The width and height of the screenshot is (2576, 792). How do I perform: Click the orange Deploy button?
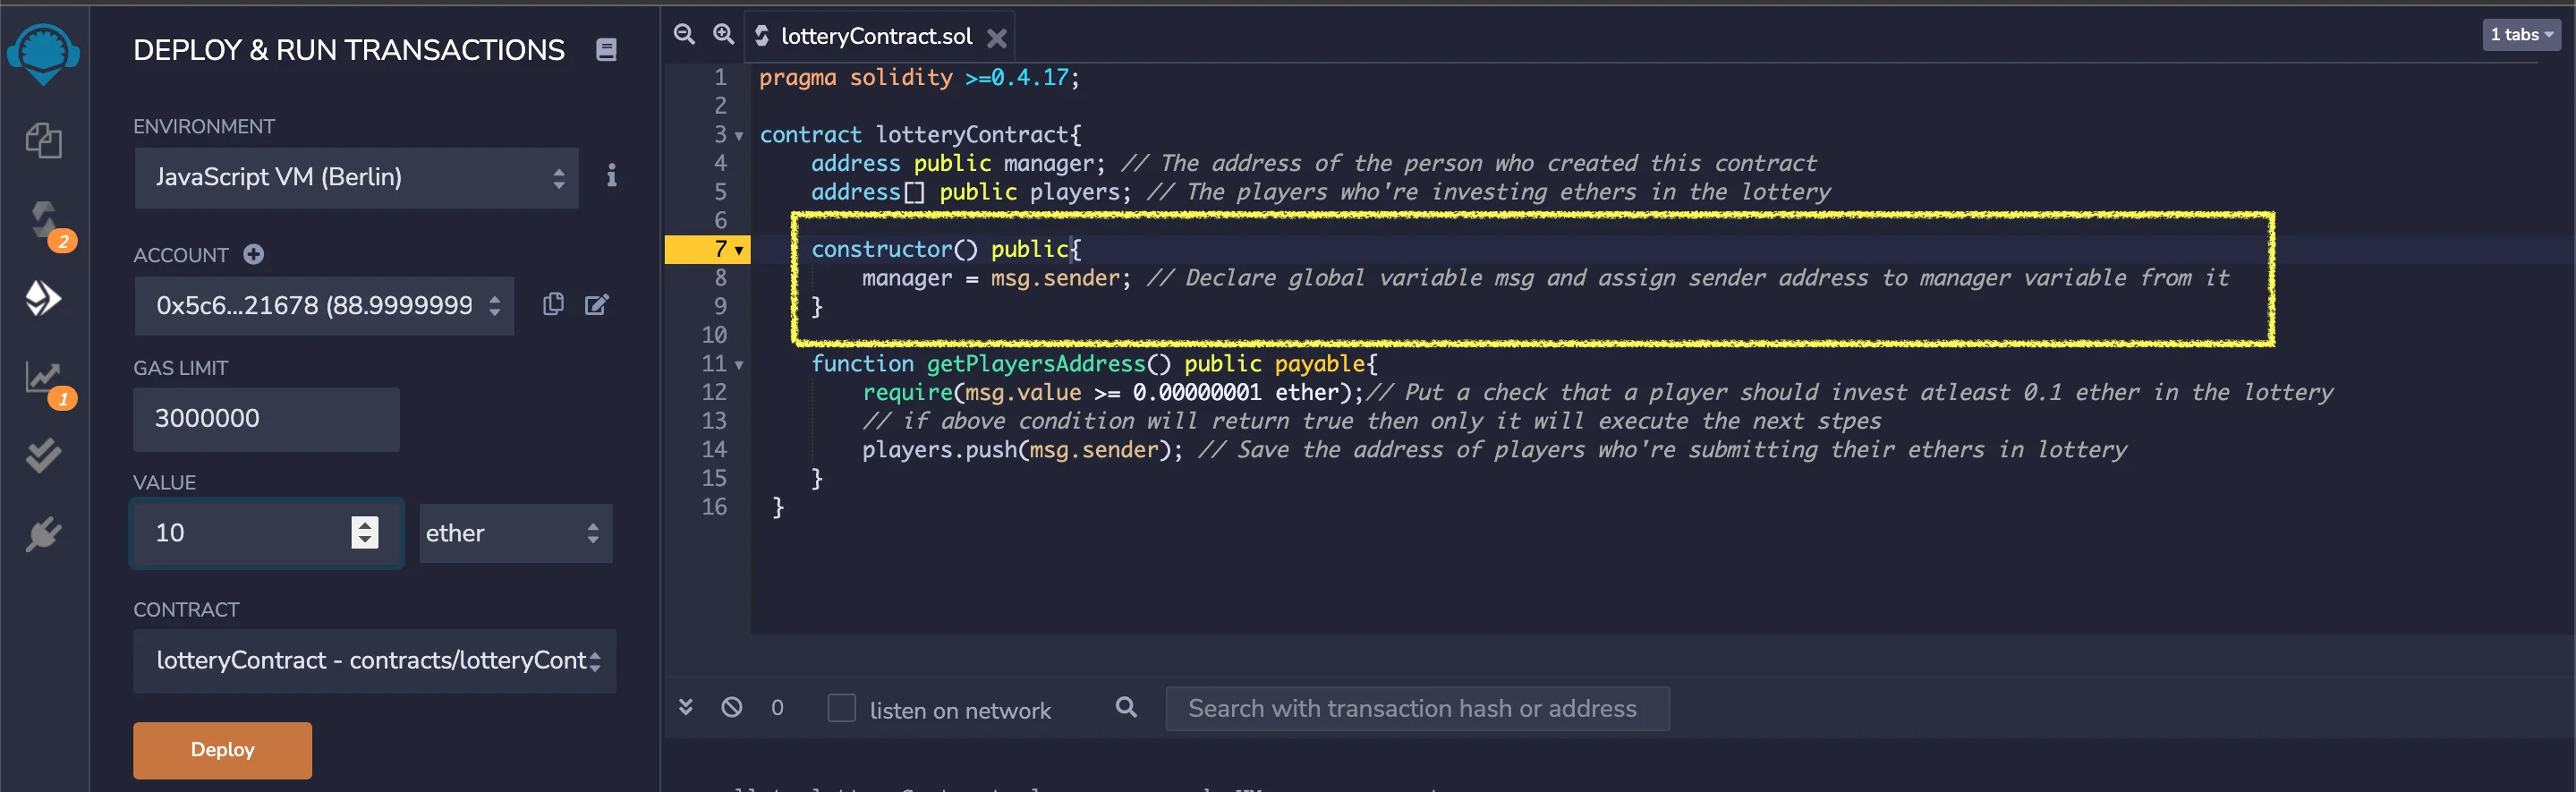coord(222,749)
